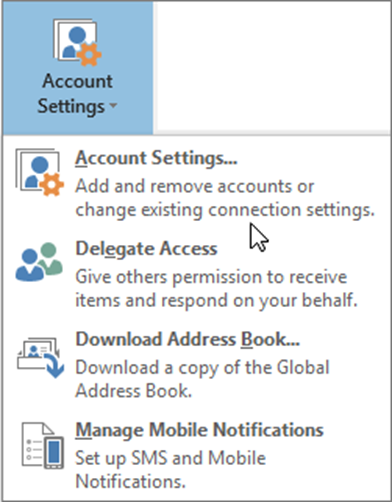Click 'Download a copy of the Global' description

(202, 368)
